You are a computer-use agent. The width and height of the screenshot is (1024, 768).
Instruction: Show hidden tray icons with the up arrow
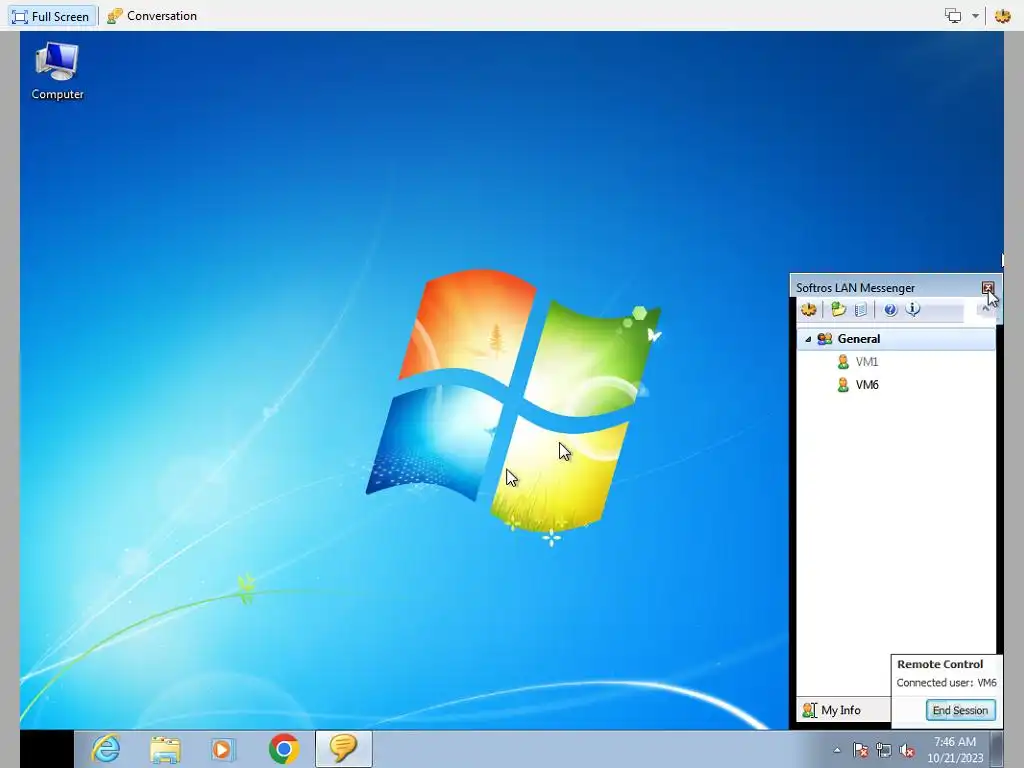tap(837, 750)
